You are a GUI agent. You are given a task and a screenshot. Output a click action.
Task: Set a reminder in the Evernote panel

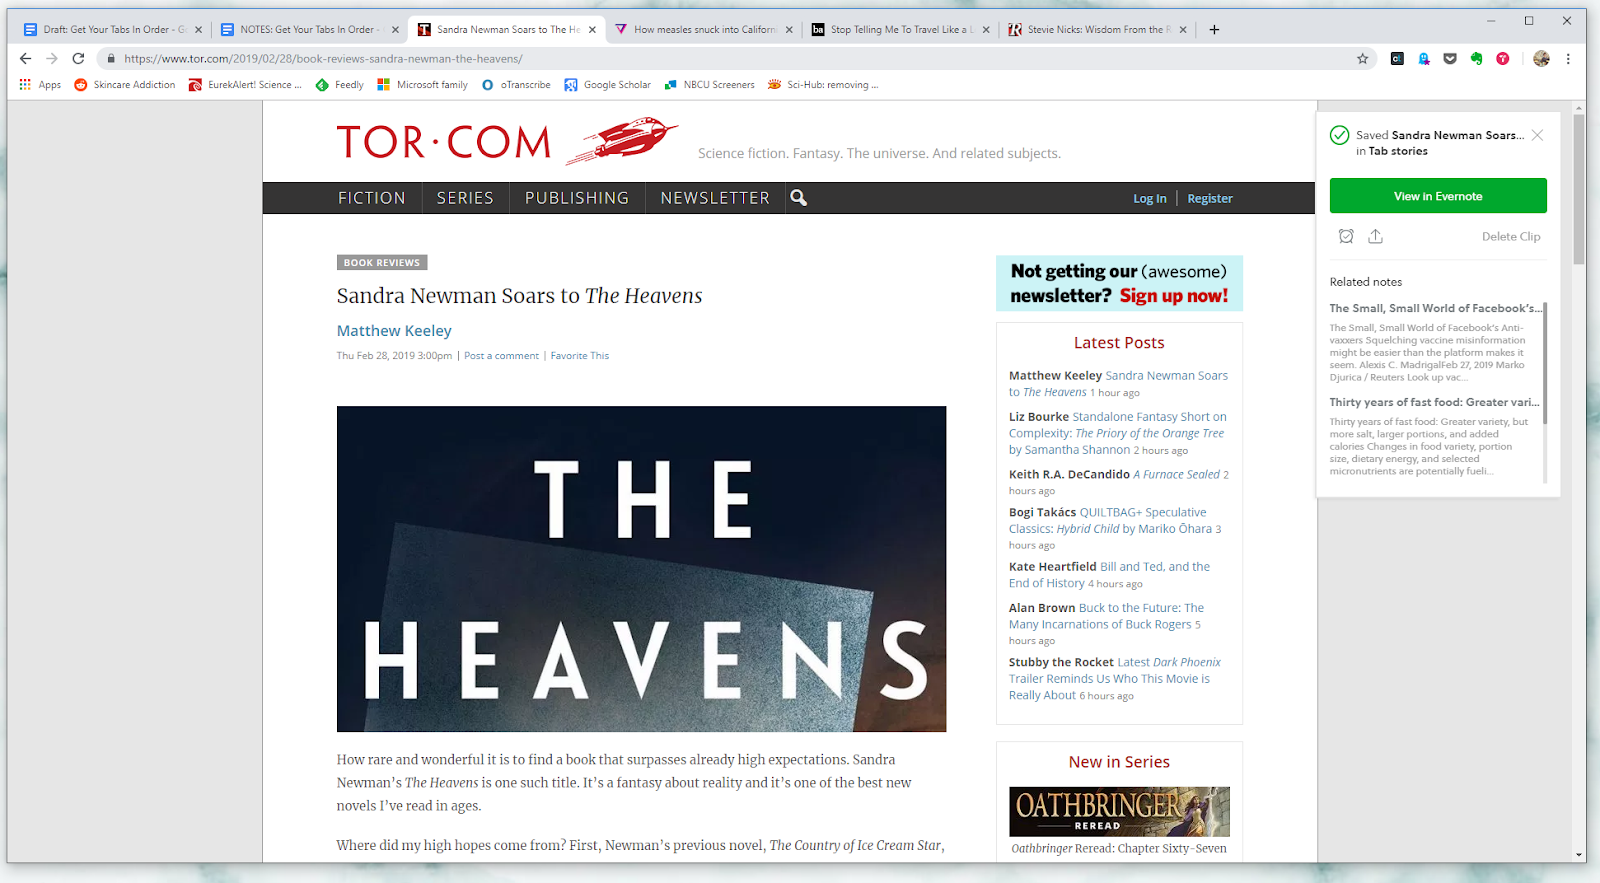pyautogui.click(x=1346, y=237)
